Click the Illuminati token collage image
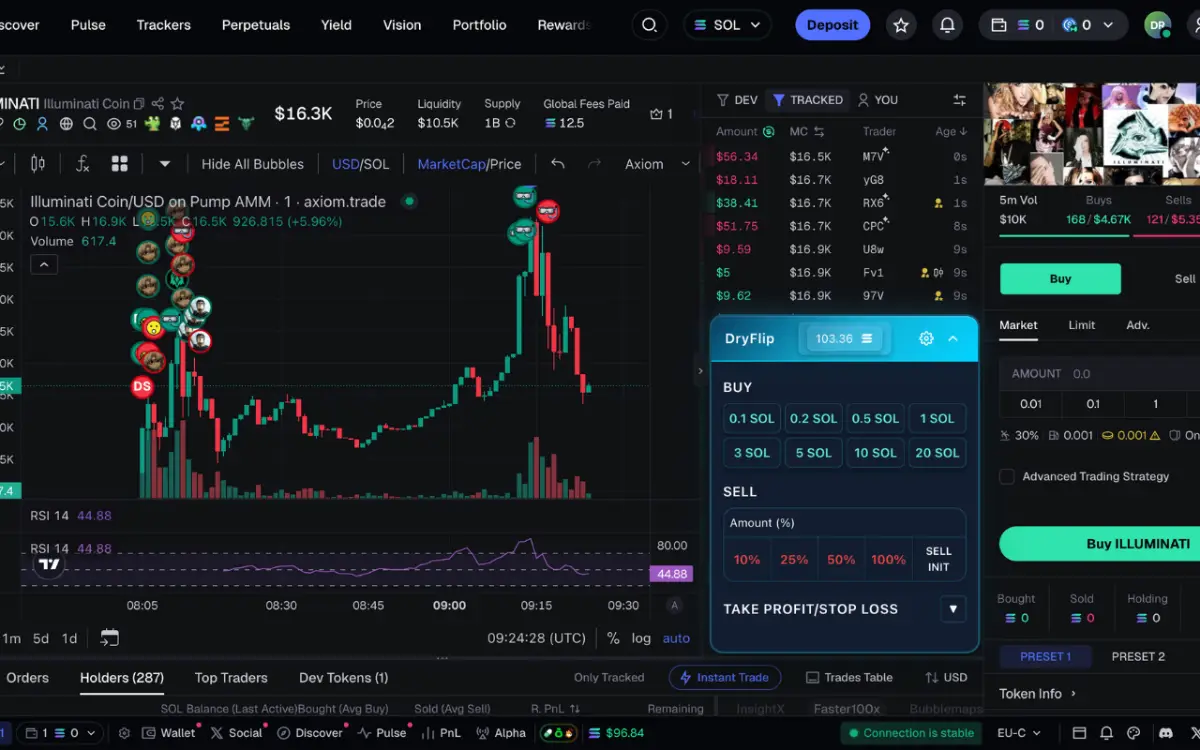 (x=1092, y=133)
